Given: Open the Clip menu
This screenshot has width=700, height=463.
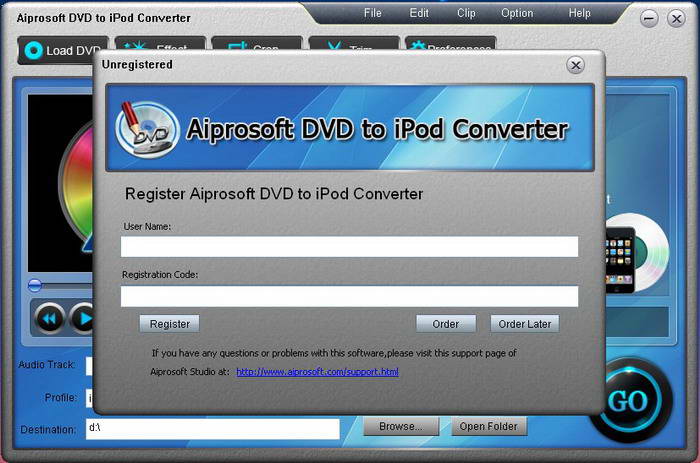Looking at the screenshot, I should [x=466, y=13].
